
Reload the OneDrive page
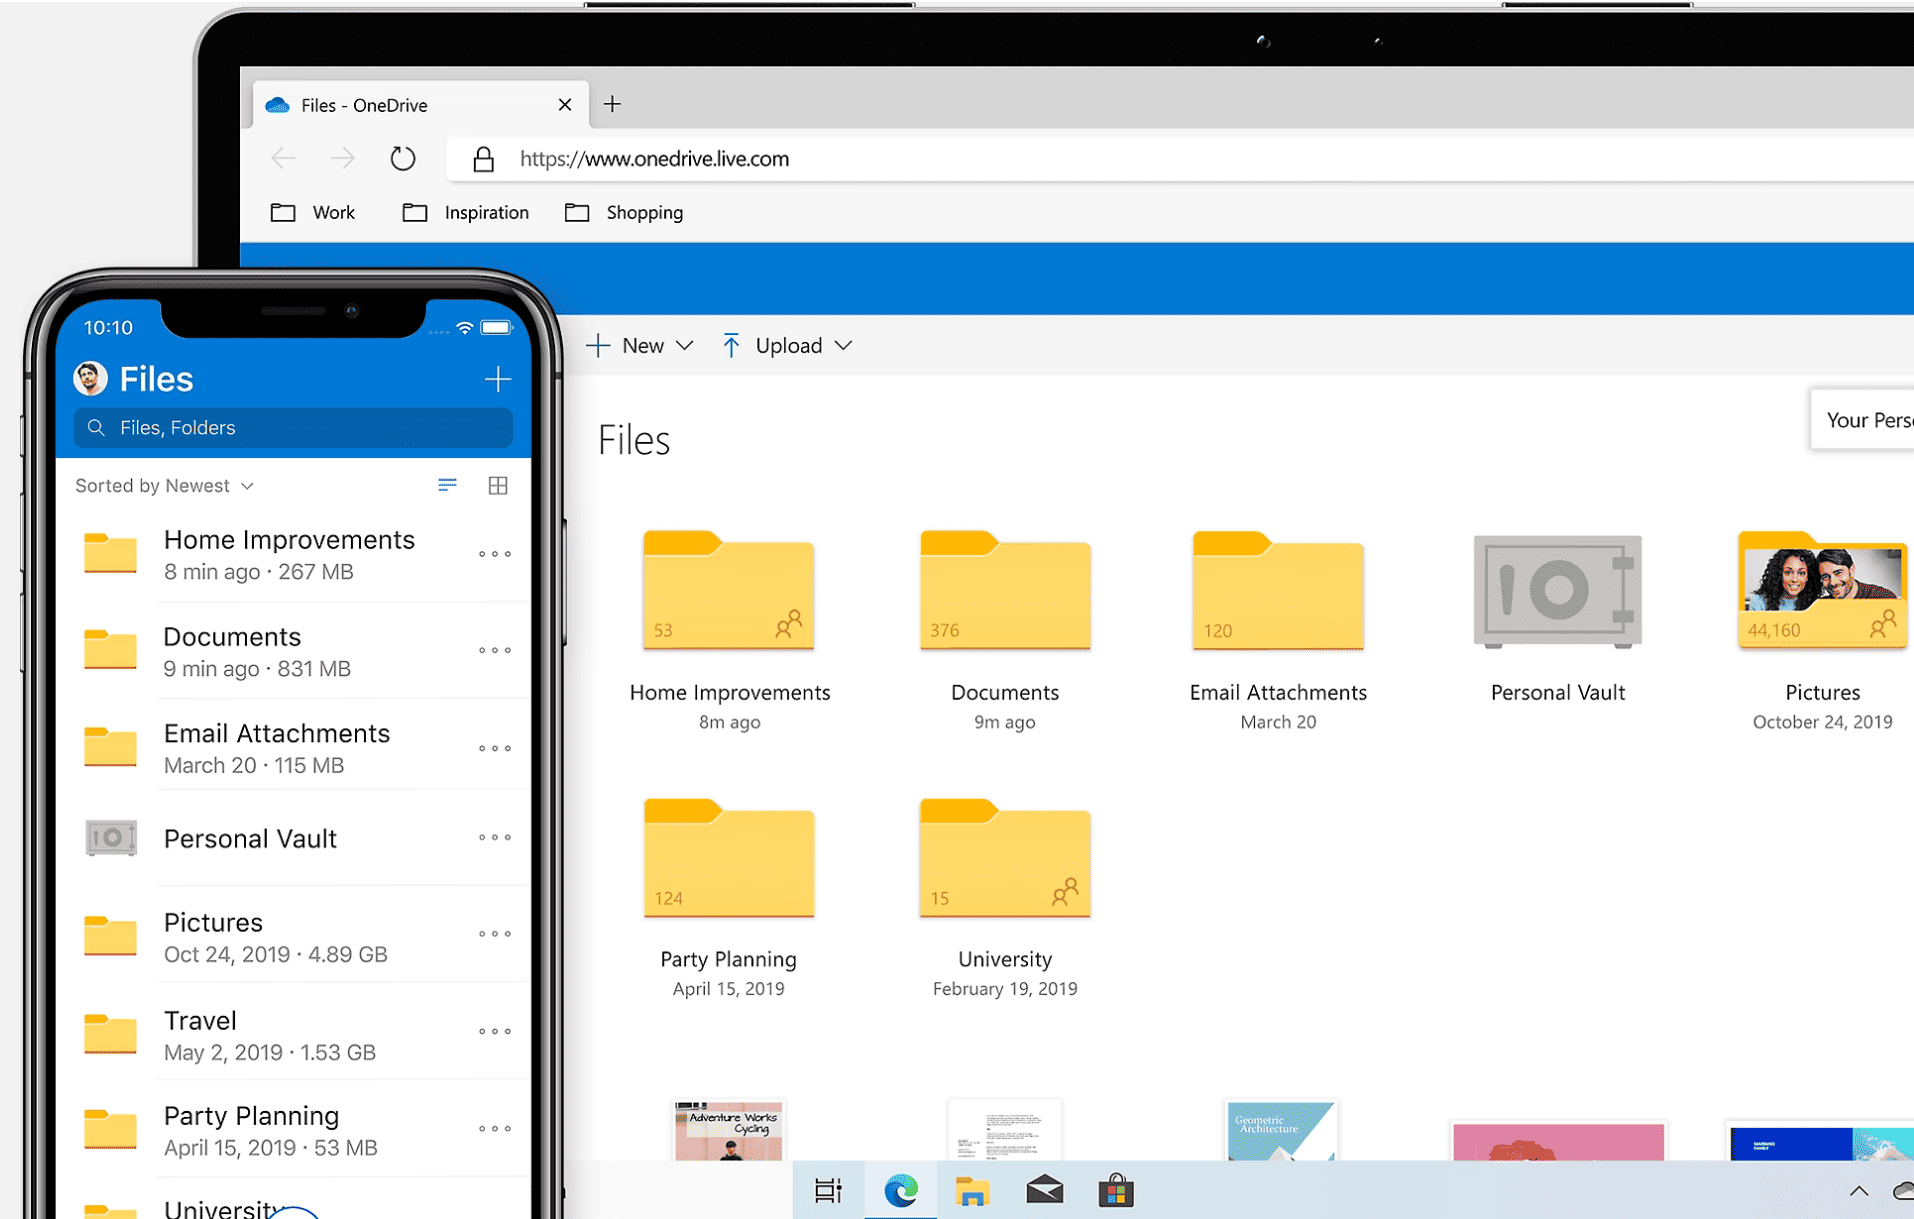(x=402, y=158)
